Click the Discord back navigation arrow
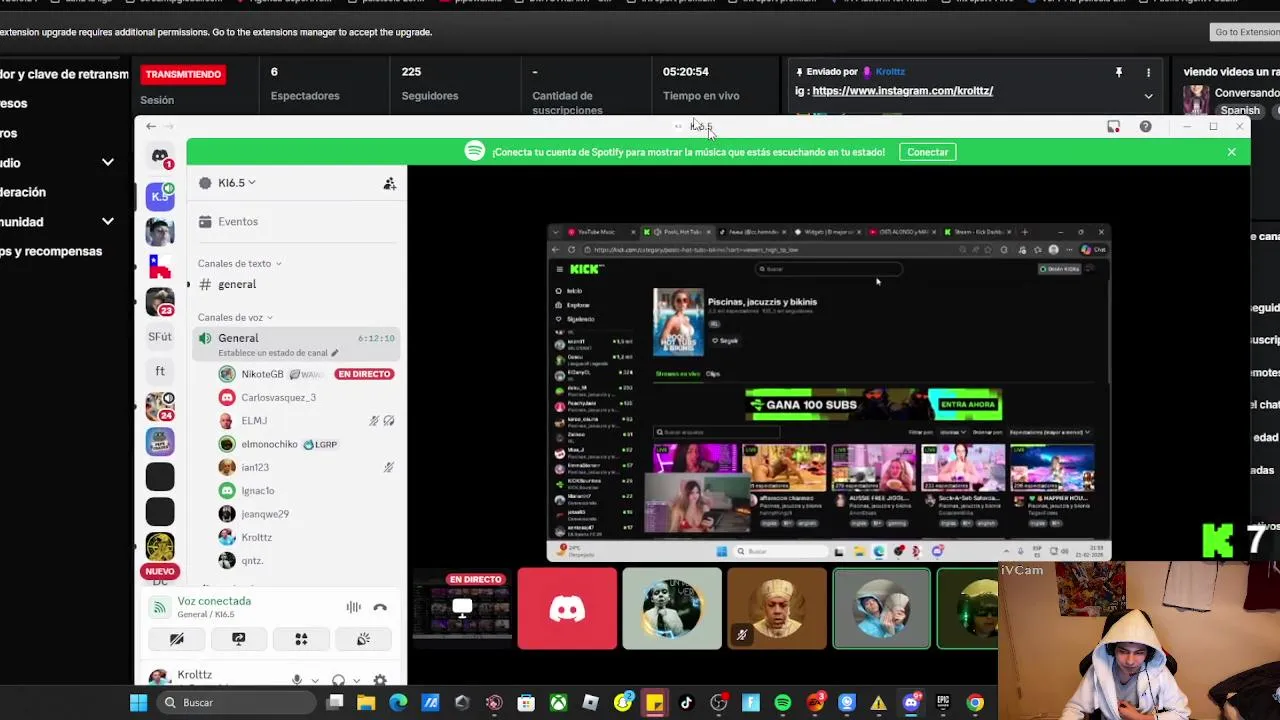1280x720 pixels. [150, 126]
